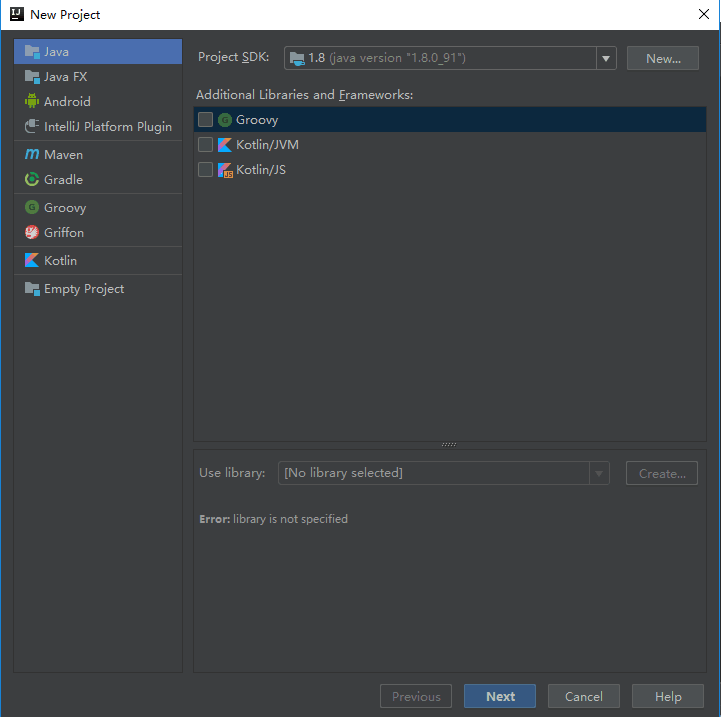721x717 pixels.
Task: Click the SDK folder icon in combo box
Action: [298, 58]
